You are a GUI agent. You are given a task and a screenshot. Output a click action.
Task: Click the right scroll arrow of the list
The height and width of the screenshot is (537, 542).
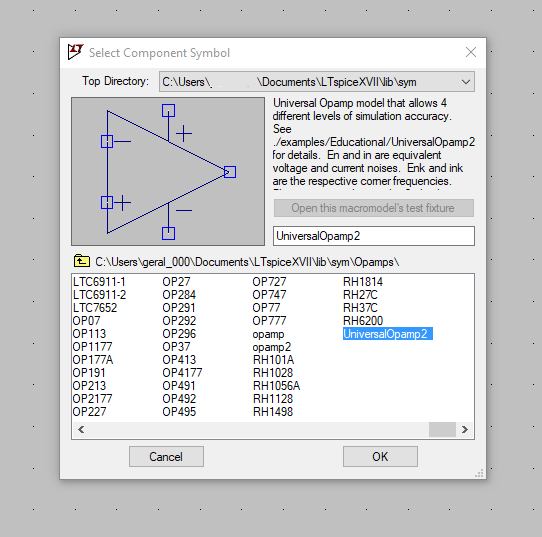(465, 430)
